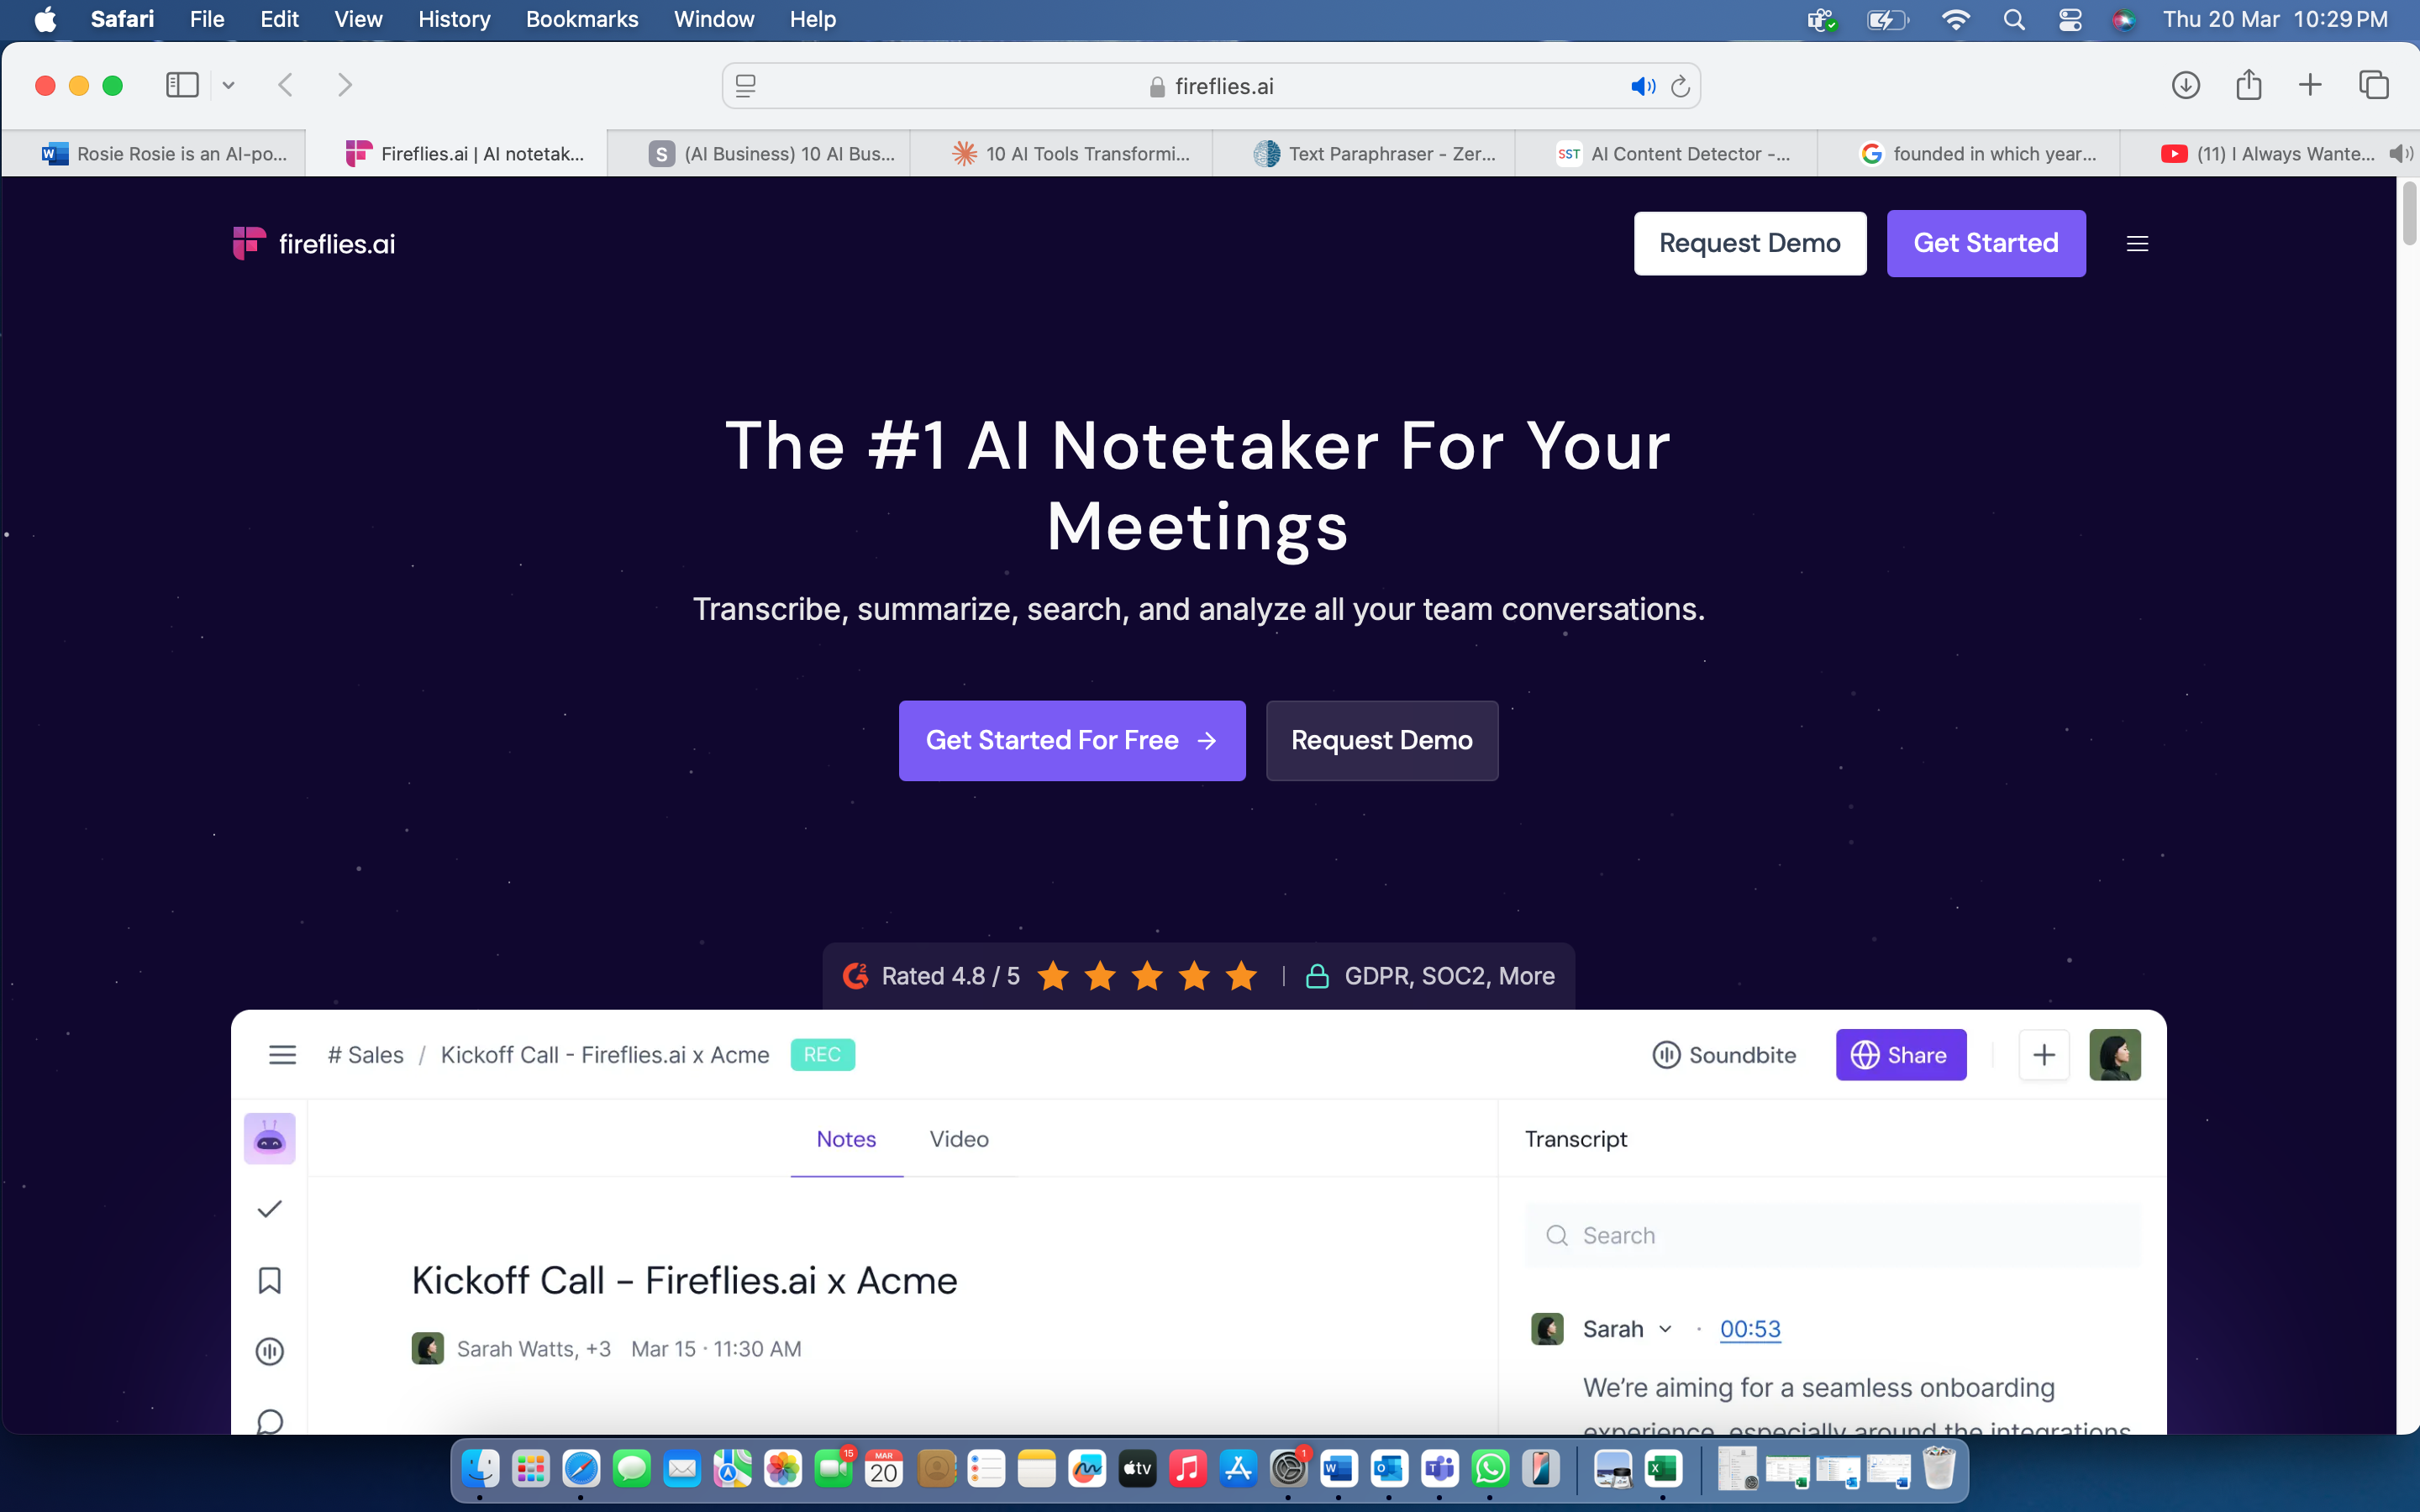Switch to (AI Business) 10 AI Bus... tab

[759, 153]
